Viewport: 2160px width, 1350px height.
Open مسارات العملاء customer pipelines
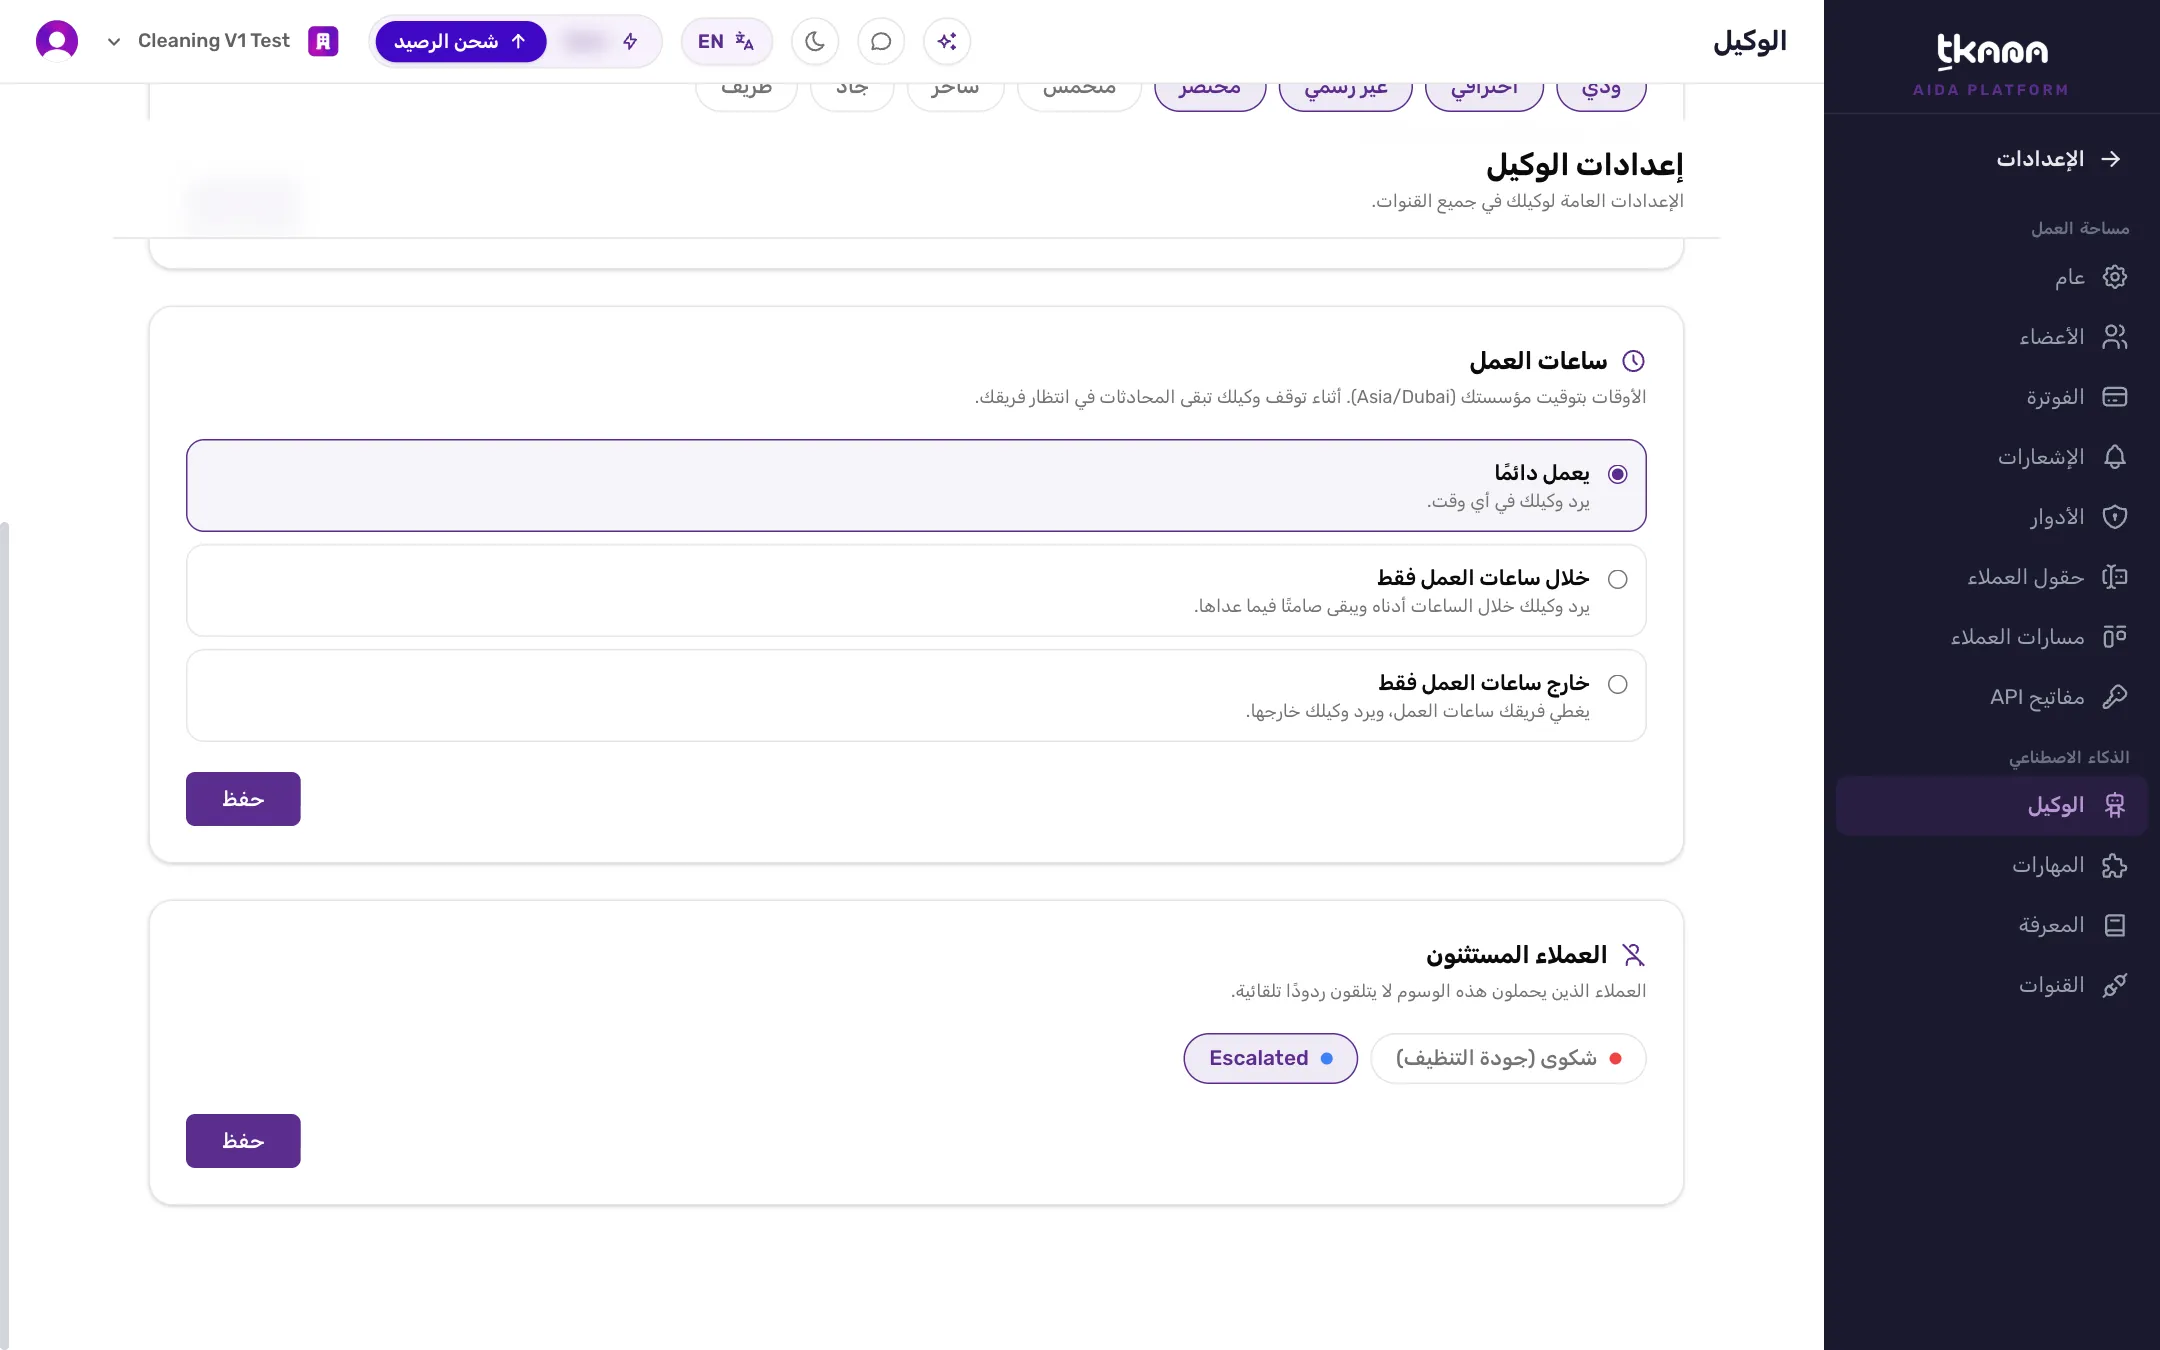point(1992,637)
